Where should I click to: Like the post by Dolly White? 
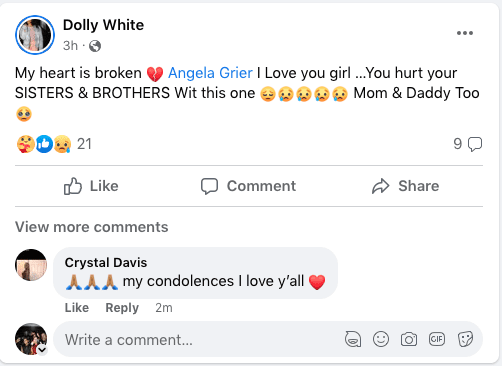91,186
